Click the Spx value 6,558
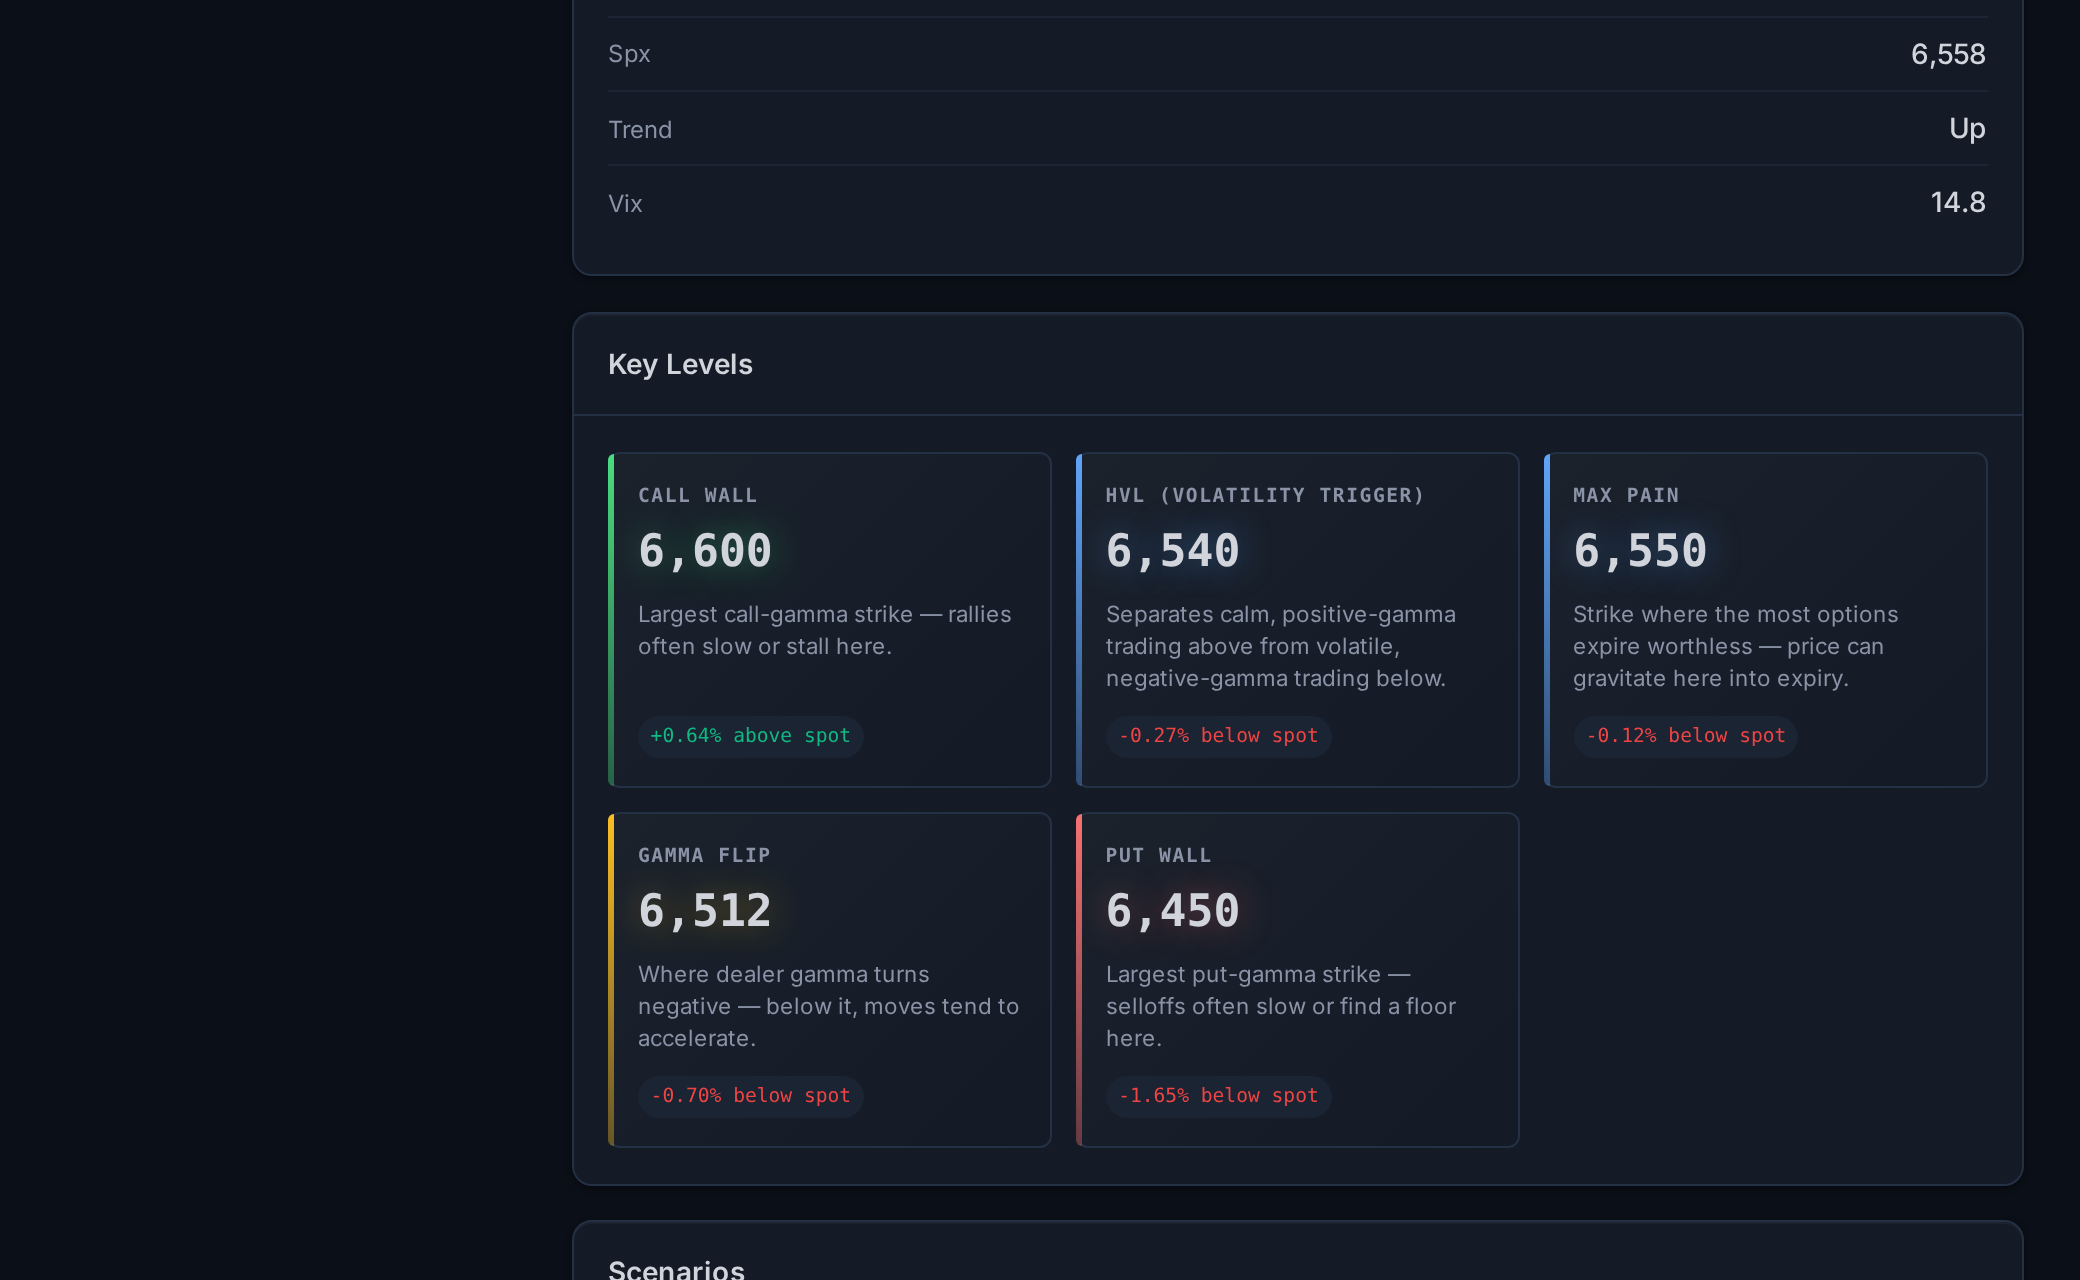 click(1948, 54)
